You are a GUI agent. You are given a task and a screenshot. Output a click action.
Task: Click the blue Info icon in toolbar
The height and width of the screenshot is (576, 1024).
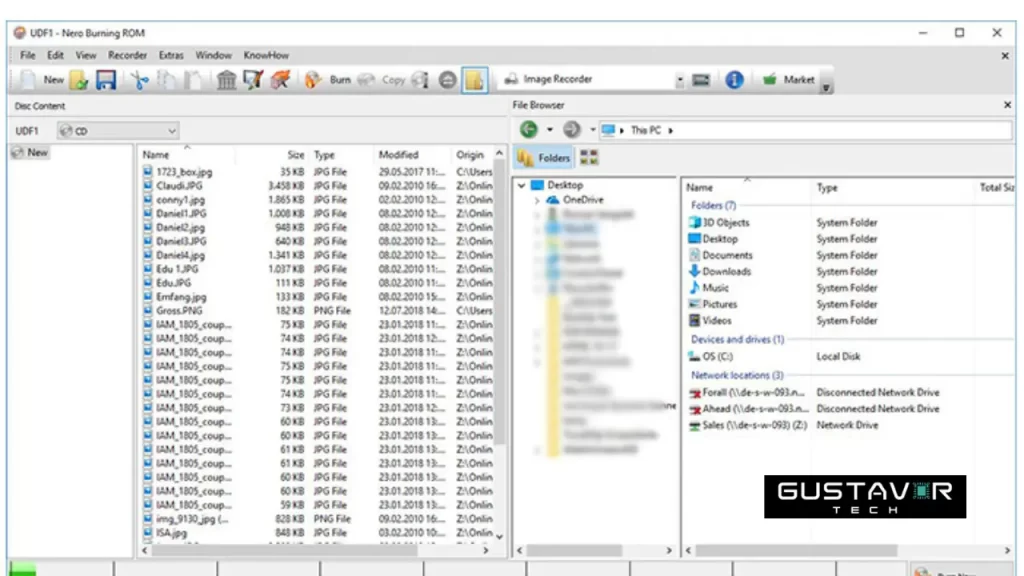734,80
